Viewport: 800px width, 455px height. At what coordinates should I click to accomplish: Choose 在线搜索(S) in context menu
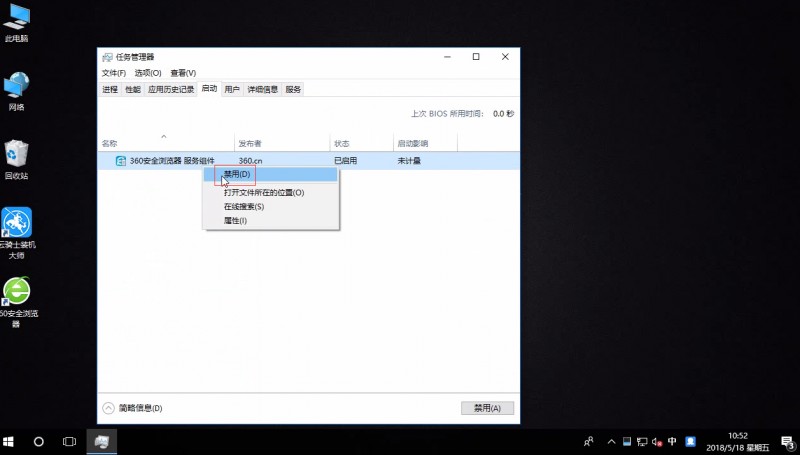270,207
